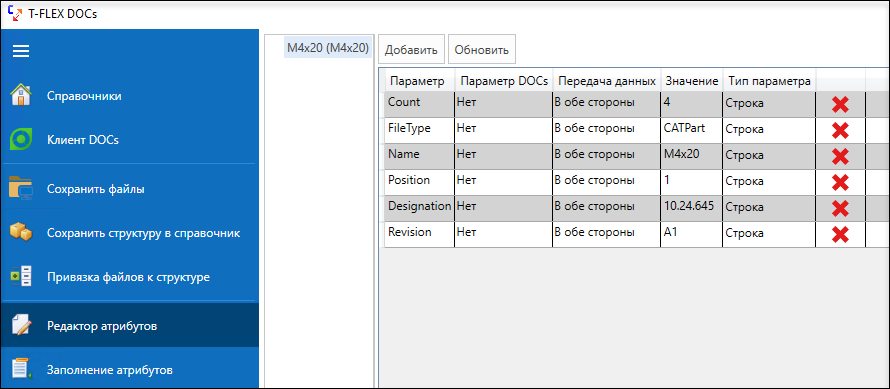This screenshot has width=890, height=389.
Task: Click the Передача данных column header
Action: [607, 81]
